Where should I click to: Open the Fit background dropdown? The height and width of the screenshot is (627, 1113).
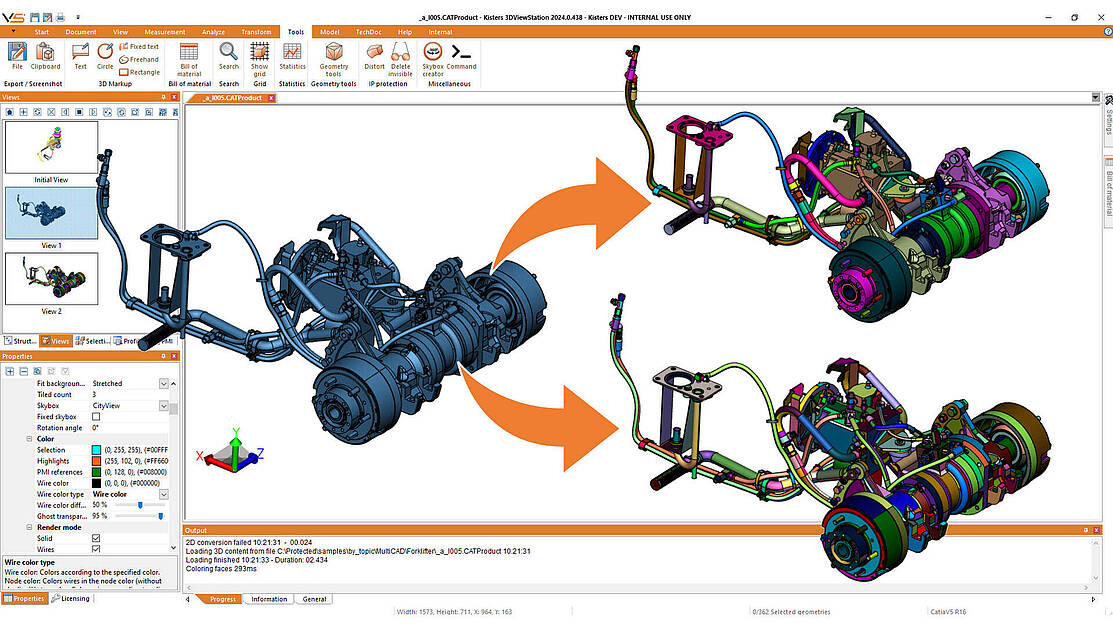pyautogui.click(x=164, y=383)
